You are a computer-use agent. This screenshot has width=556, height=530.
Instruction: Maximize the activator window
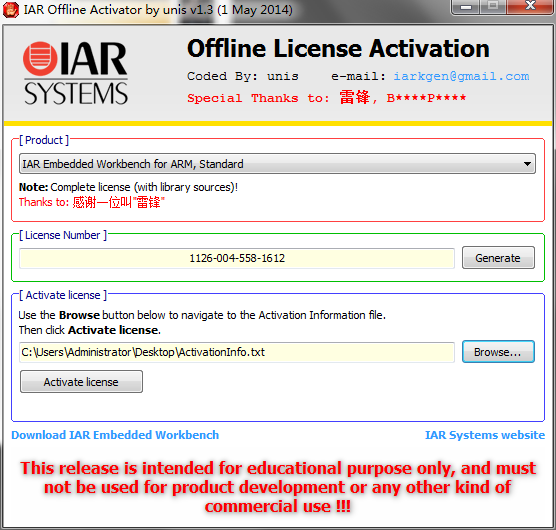(x=493, y=6)
